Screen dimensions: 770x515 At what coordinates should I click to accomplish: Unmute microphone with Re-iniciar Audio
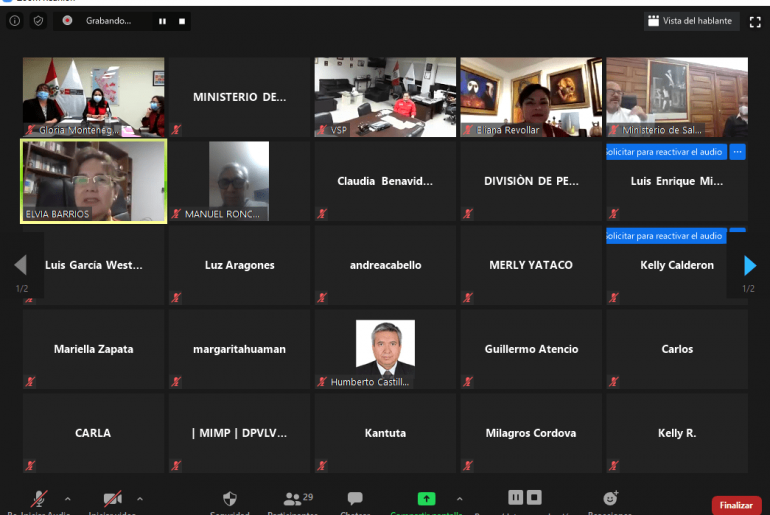pos(40,499)
